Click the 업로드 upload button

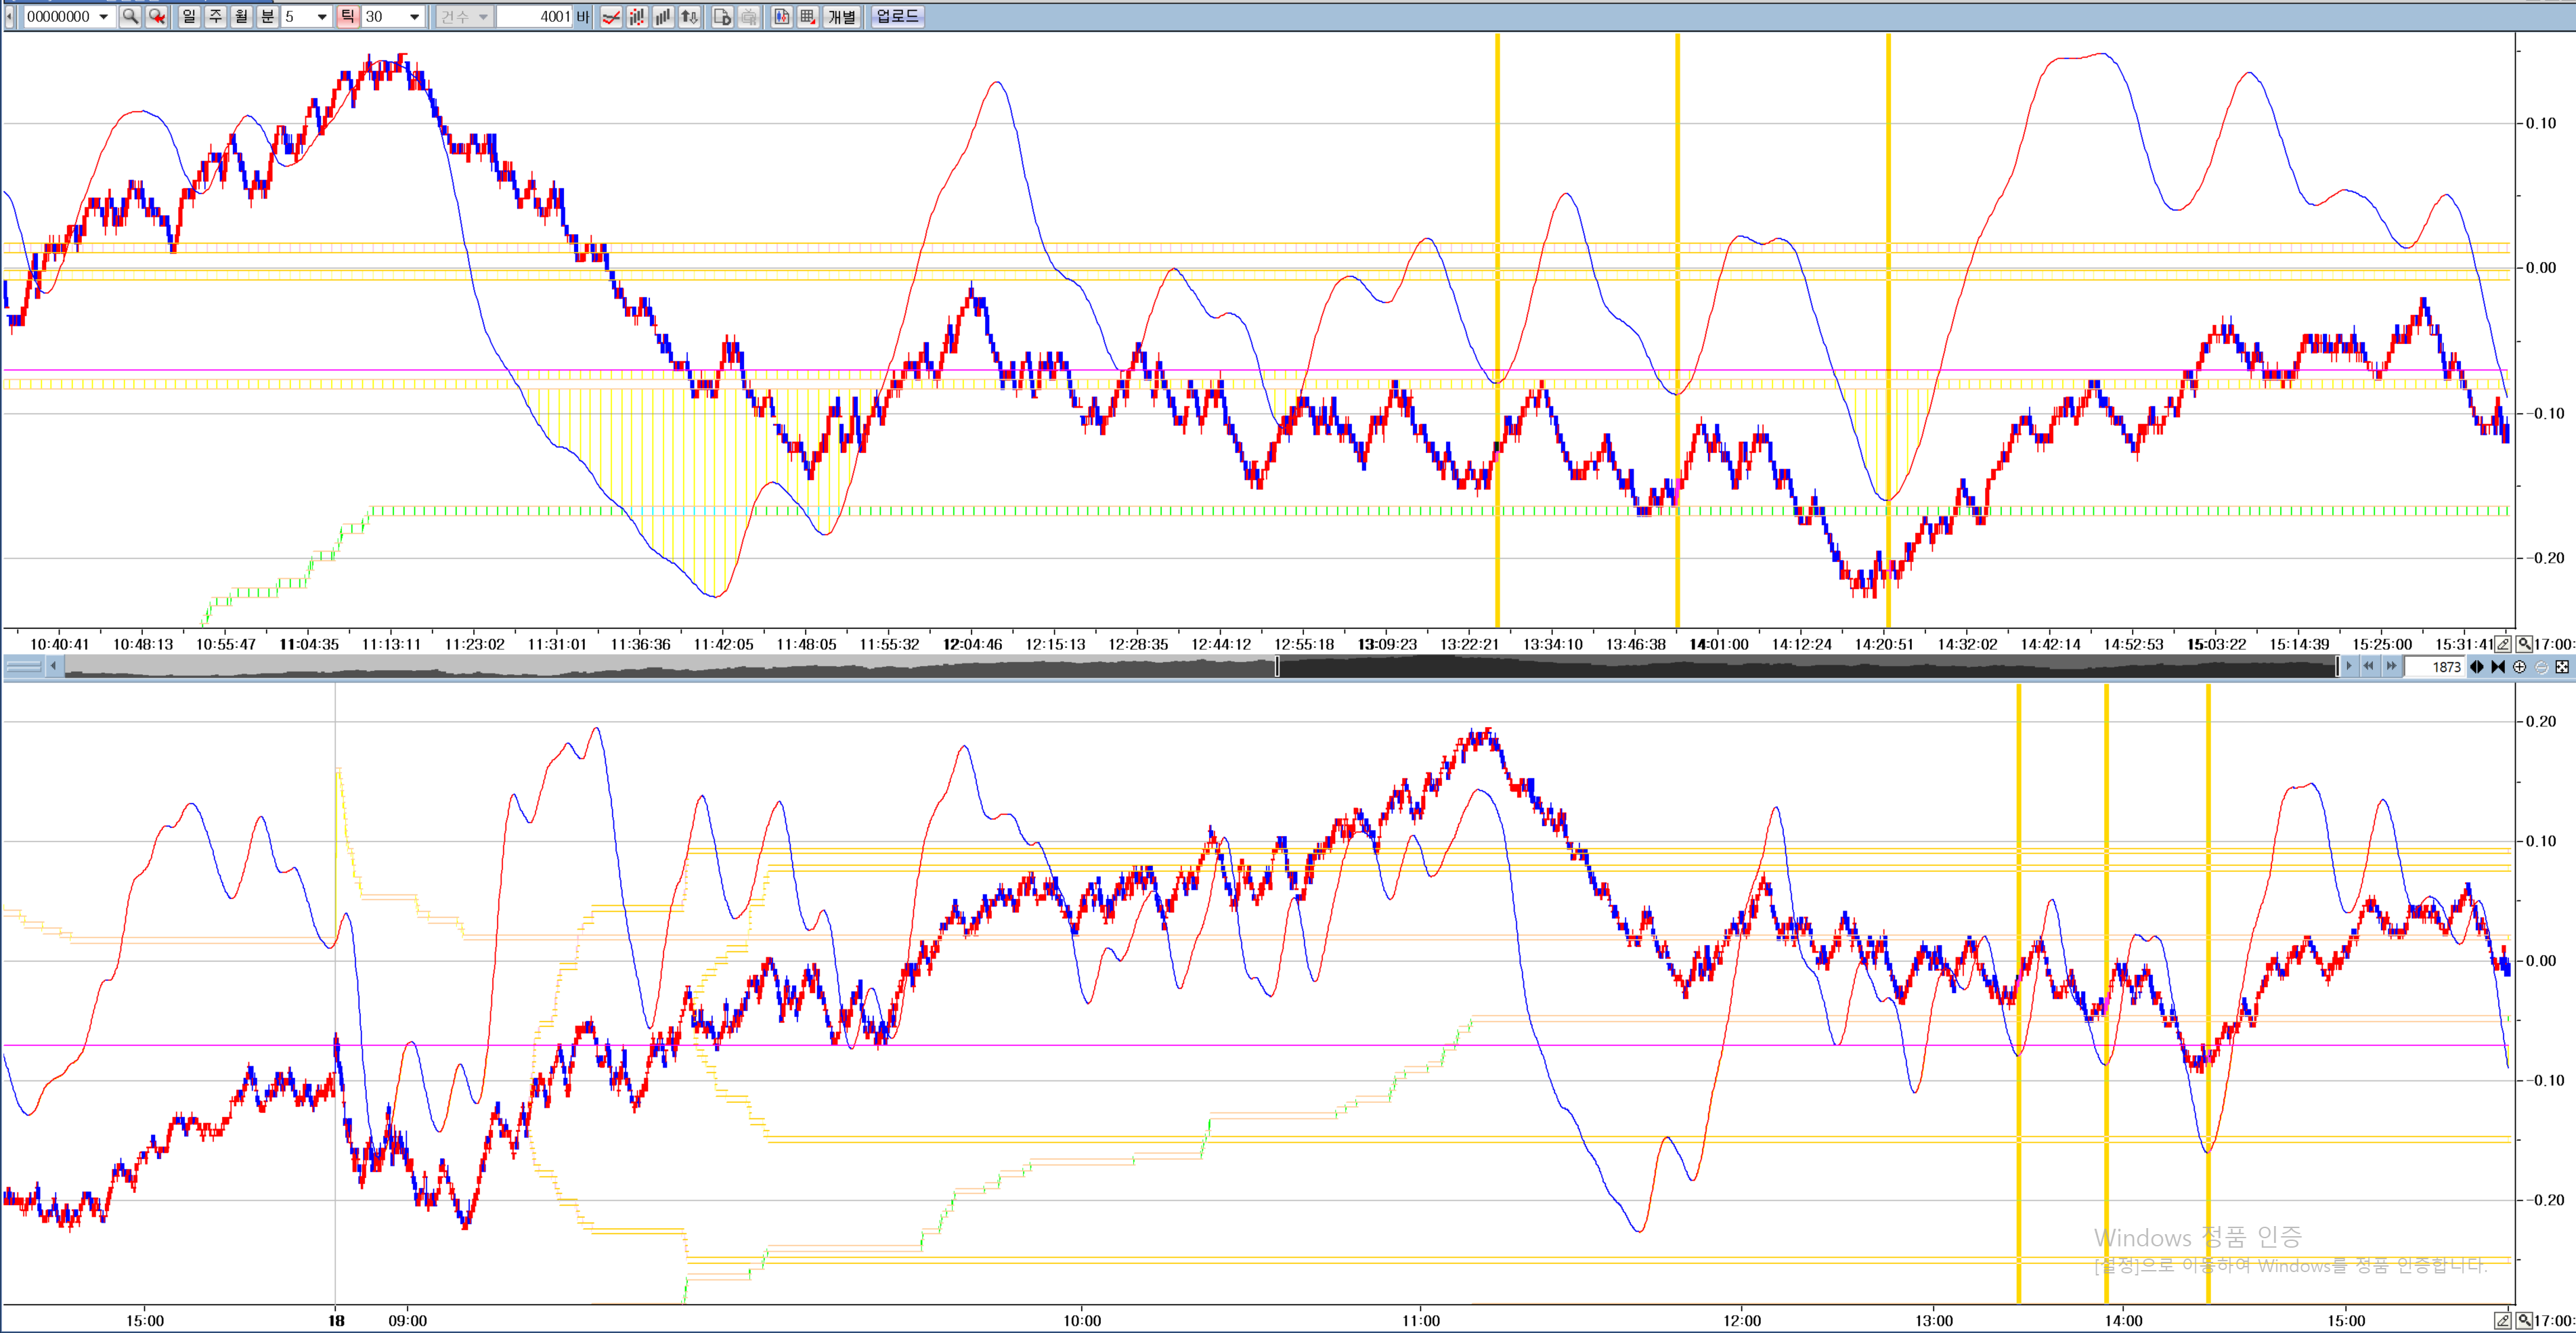click(897, 16)
